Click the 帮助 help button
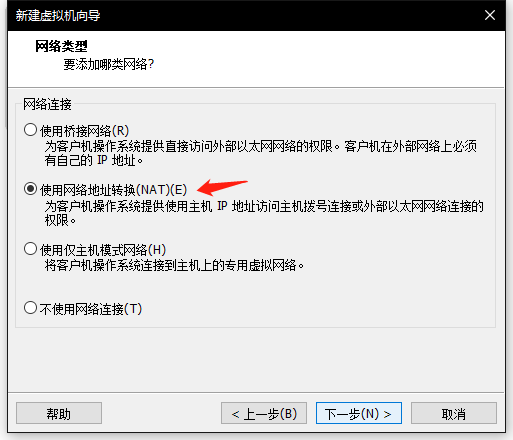 click(59, 413)
